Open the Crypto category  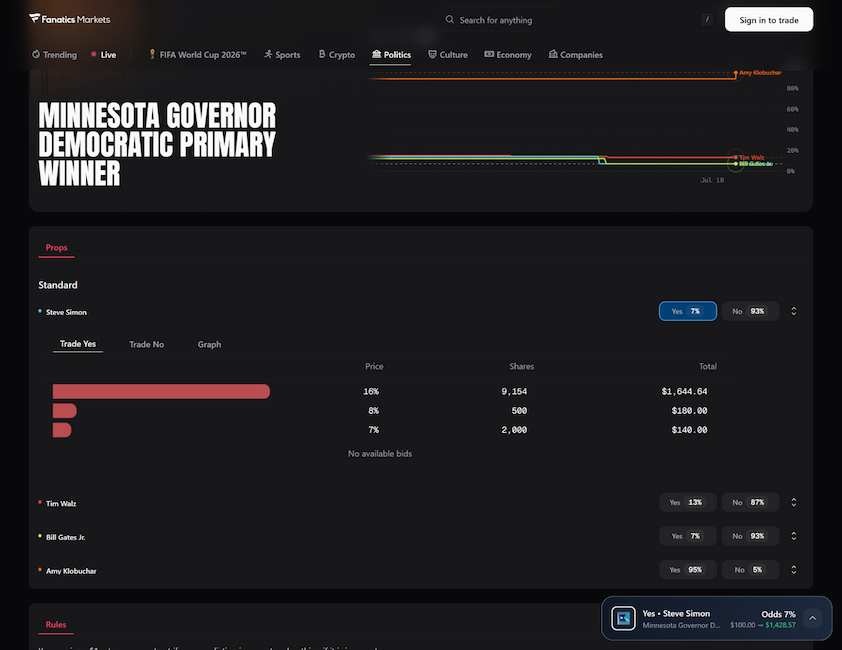tap(337, 54)
